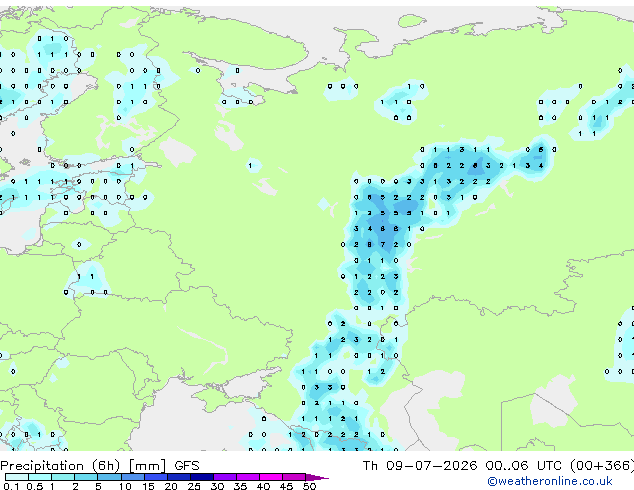This screenshot has height=490, width=634.
Task: Click the '[mm]' unit label
Action: 147,466
